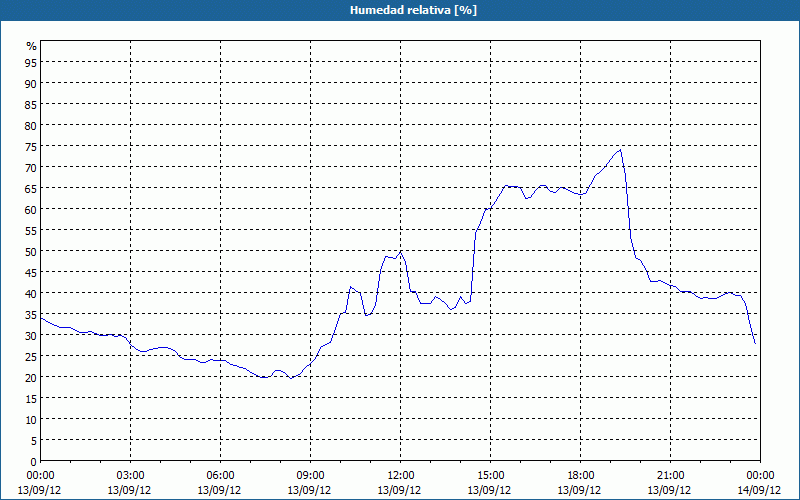The image size is (800, 500).
Task: Click the 90 y-axis value
Action: click(31, 84)
